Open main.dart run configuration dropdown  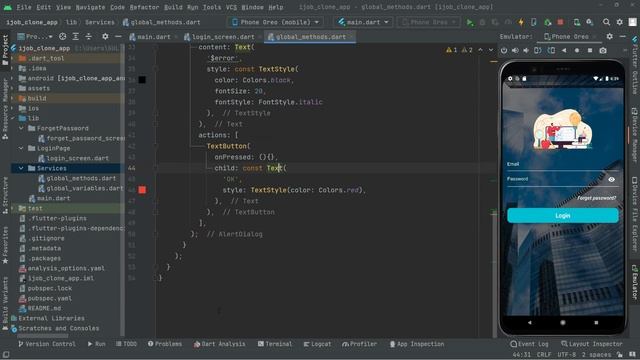pyautogui.click(x=363, y=22)
